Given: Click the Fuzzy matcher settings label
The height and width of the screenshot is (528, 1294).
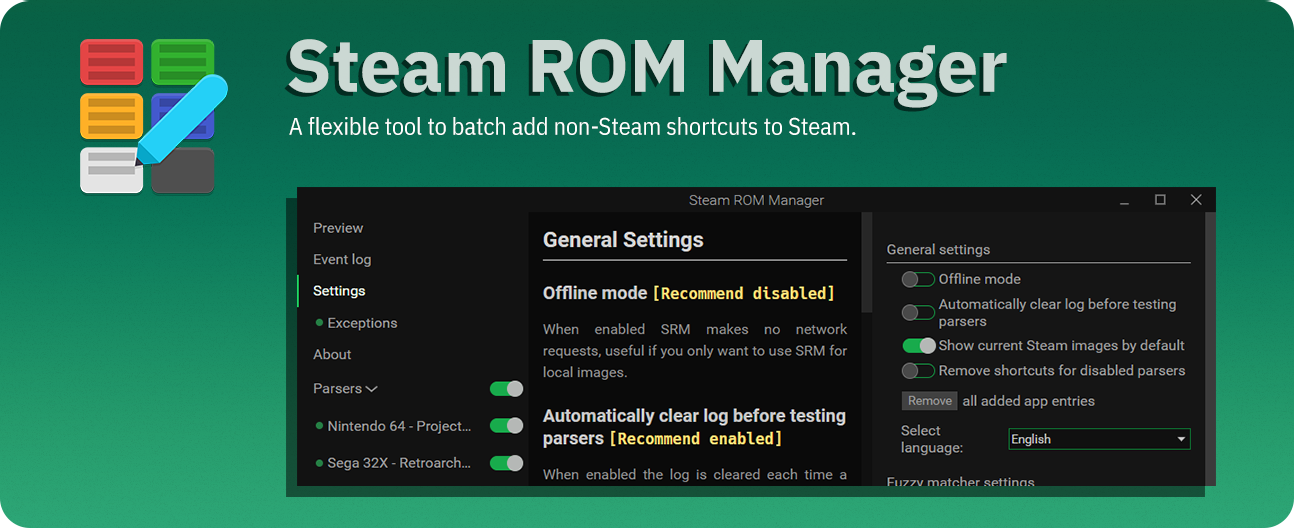Looking at the screenshot, I should 961,482.
